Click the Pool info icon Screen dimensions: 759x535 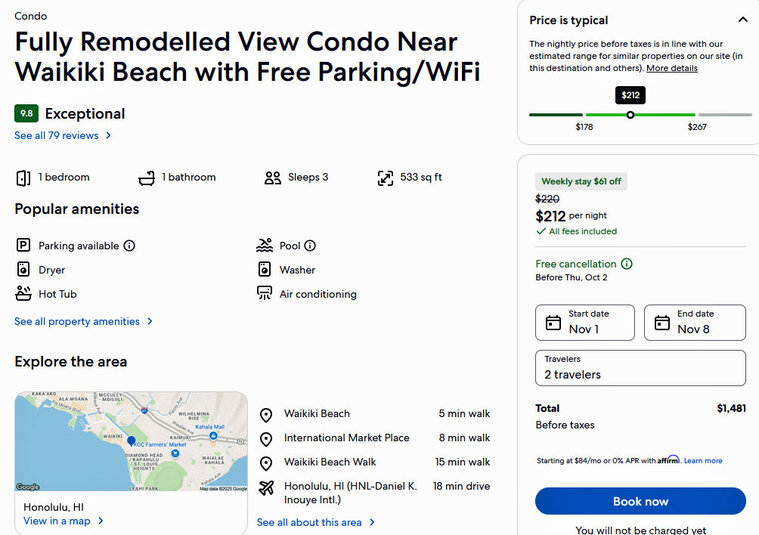[x=310, y=246]
